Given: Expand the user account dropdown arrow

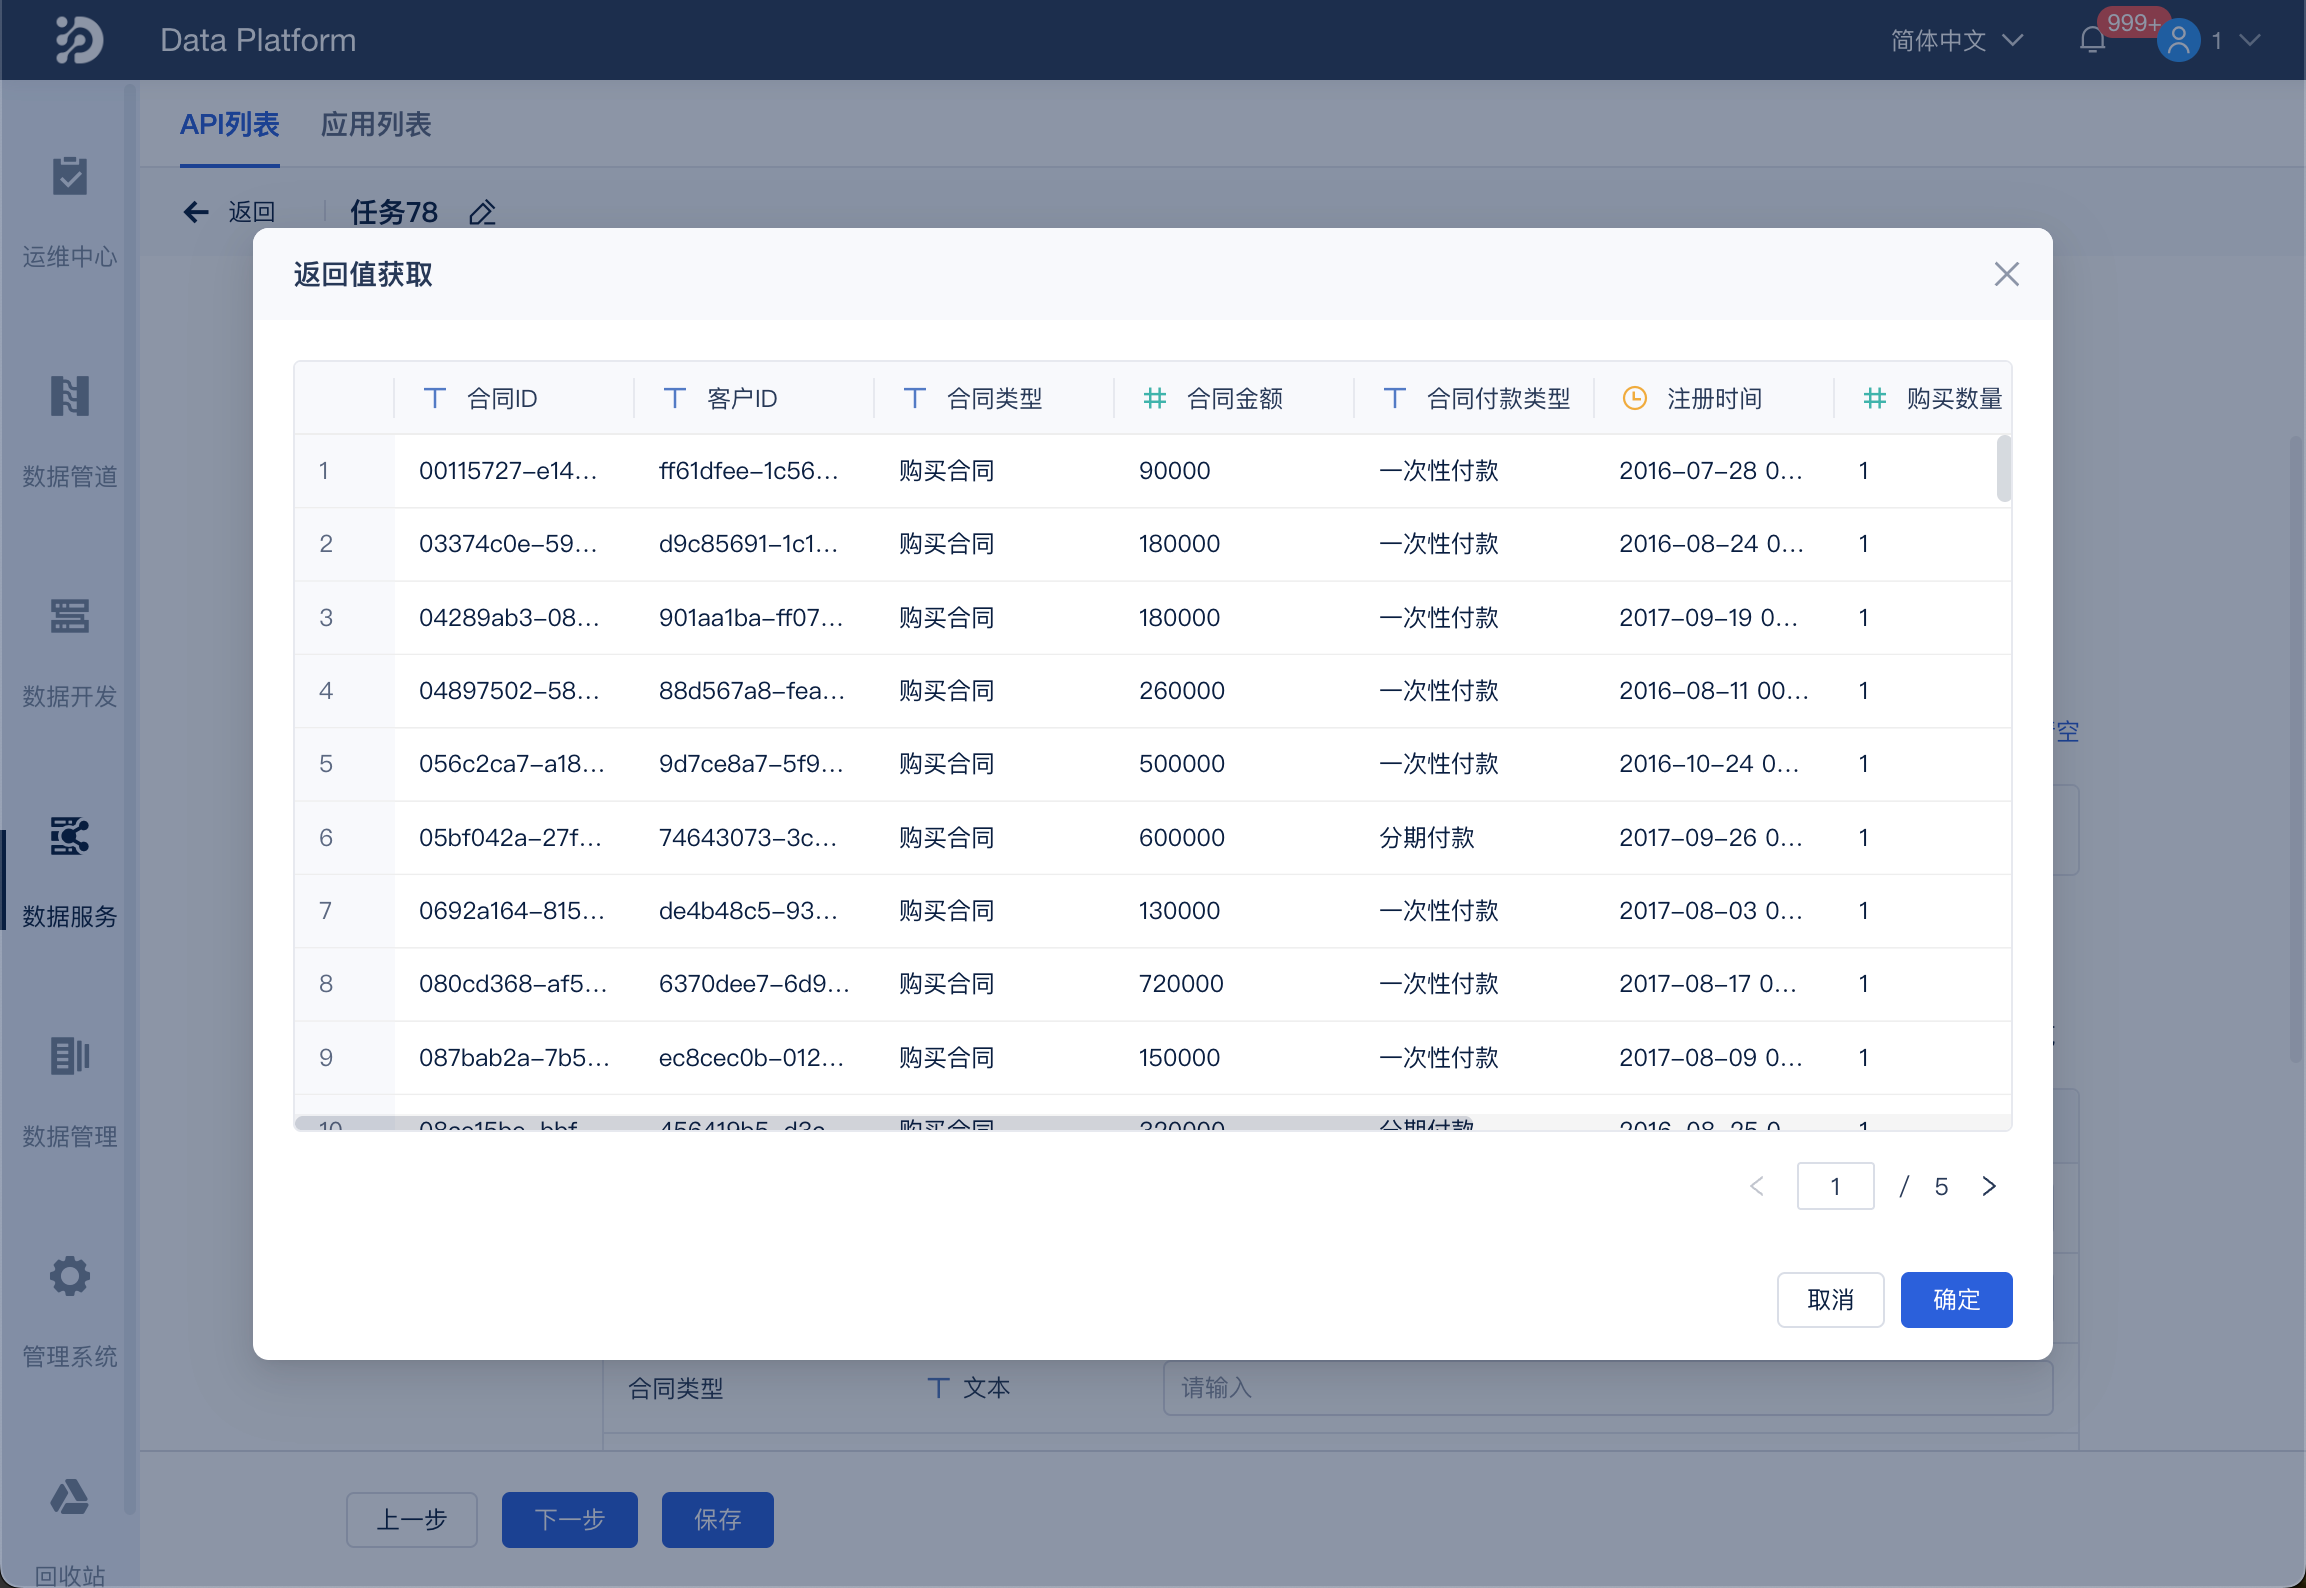Looking at the screenshot, I should 2250,41.
